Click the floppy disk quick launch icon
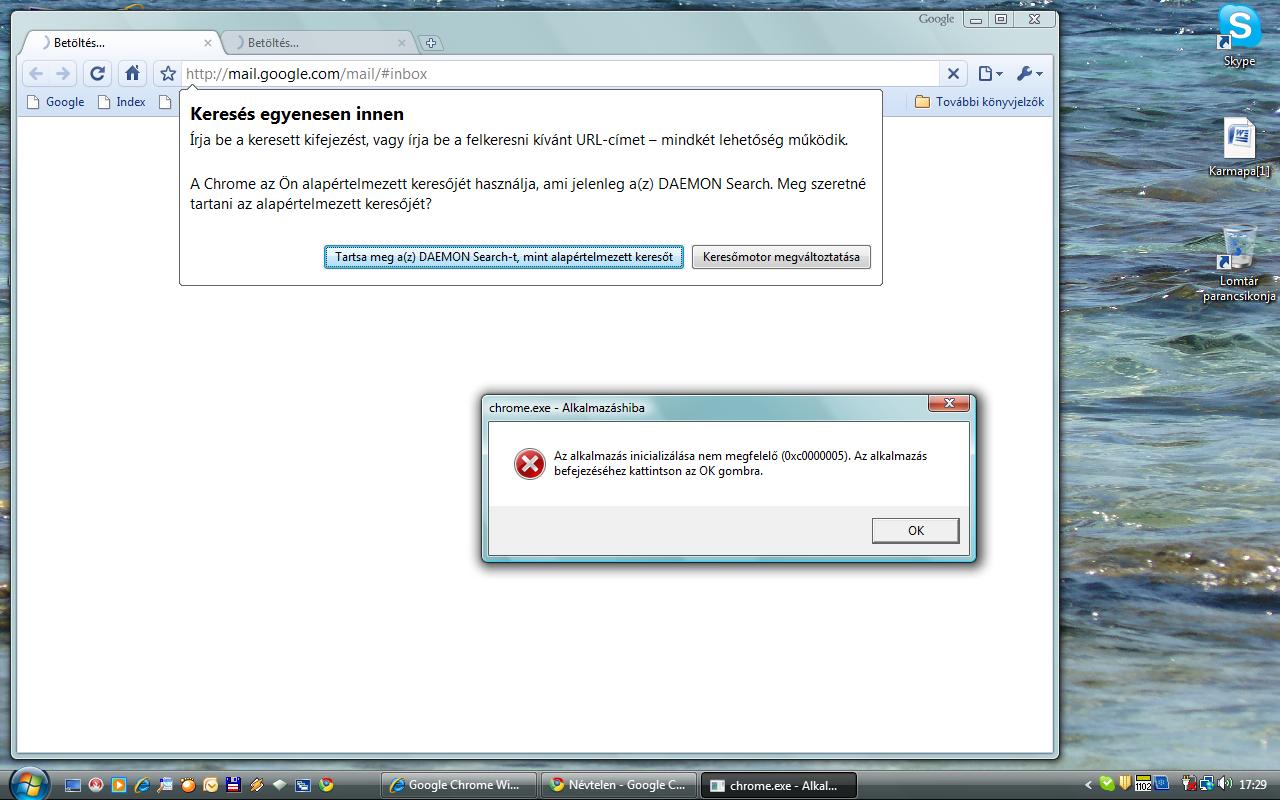Viewport: 1280px width, 800px height. tap(233, 785)
